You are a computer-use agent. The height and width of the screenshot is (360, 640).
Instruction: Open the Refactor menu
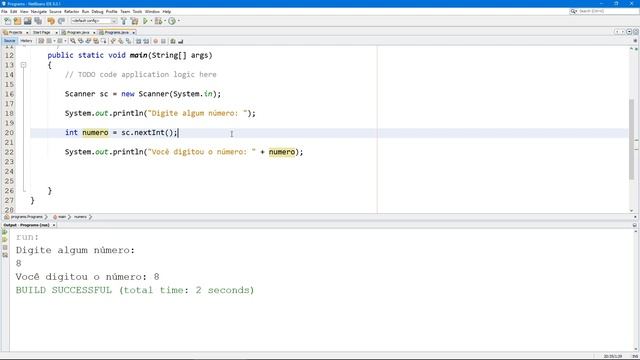(71, 11)
